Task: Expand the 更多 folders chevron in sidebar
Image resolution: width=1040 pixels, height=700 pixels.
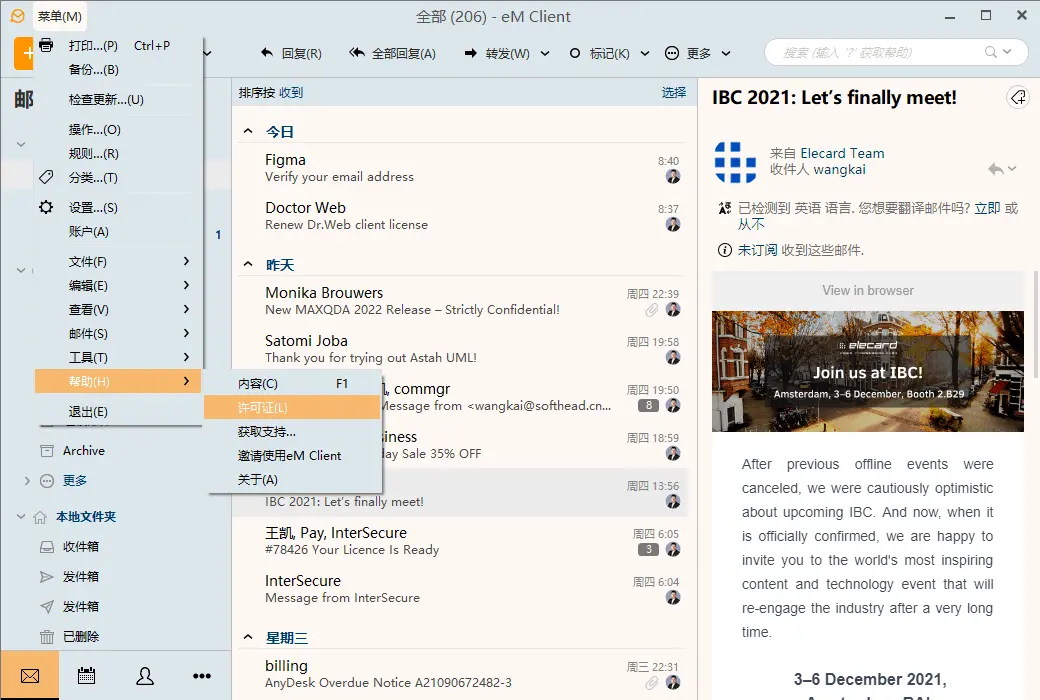Action: 27,480
